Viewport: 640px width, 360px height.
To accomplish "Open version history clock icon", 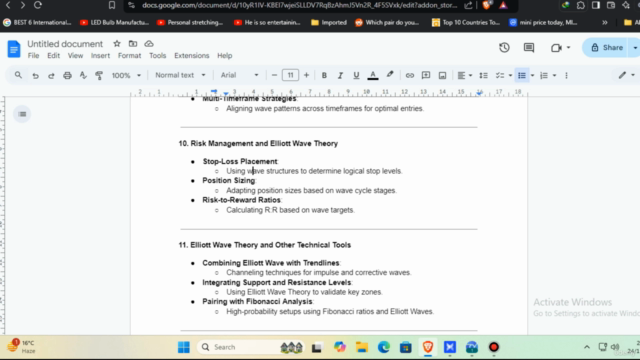I will click(504, 48).
